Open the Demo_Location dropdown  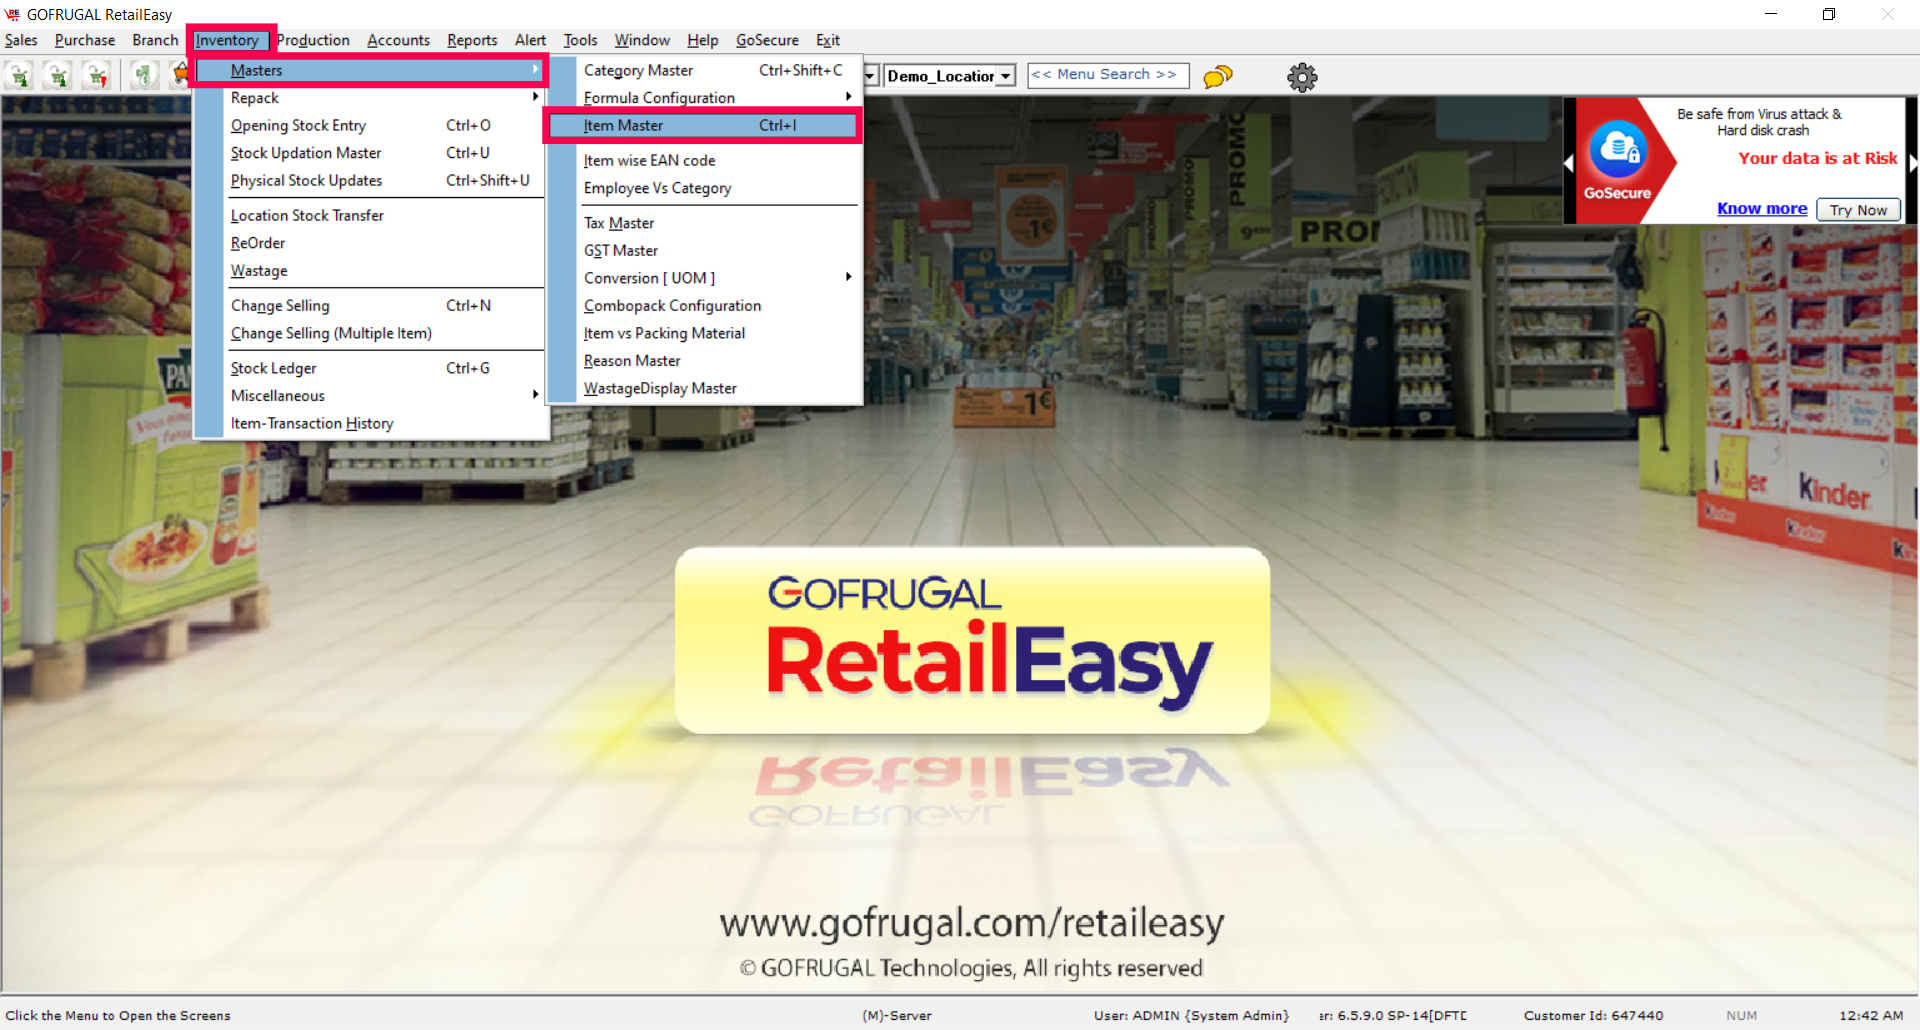click(x=1005, y=76)
